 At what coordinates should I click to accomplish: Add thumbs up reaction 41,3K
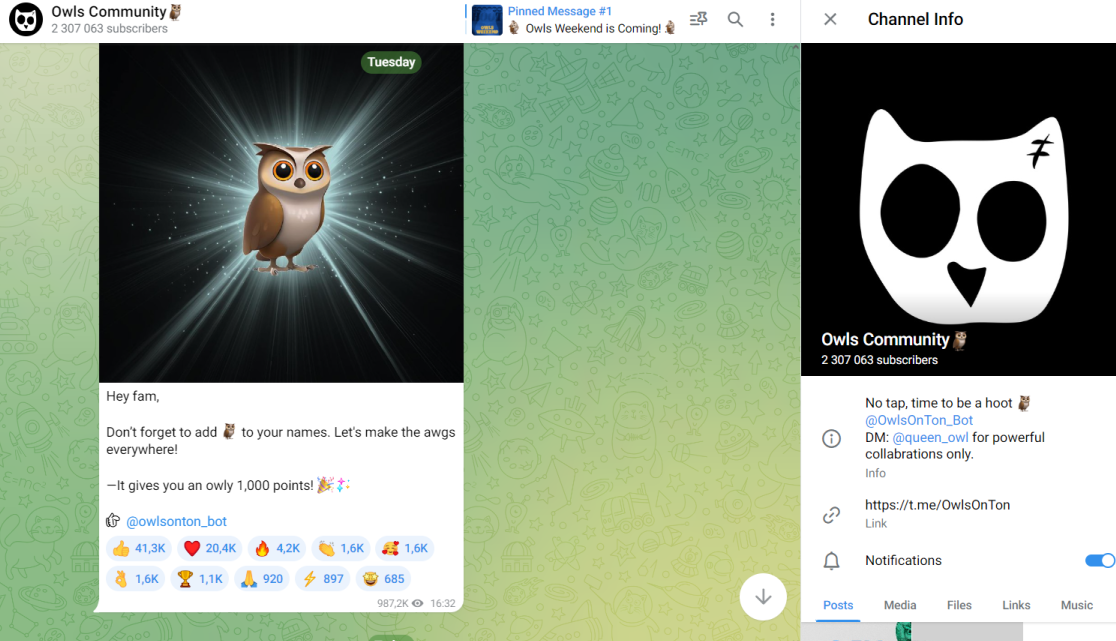coord(140,548)
